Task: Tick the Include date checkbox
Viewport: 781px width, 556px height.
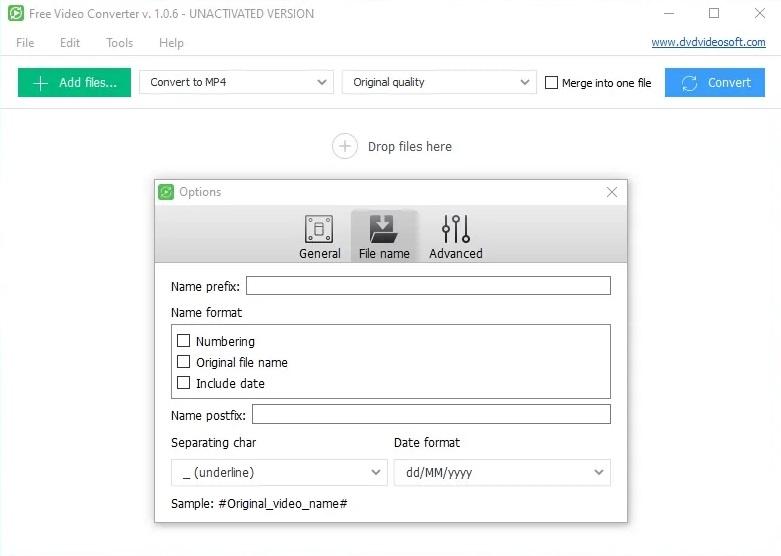Action: 183,383
